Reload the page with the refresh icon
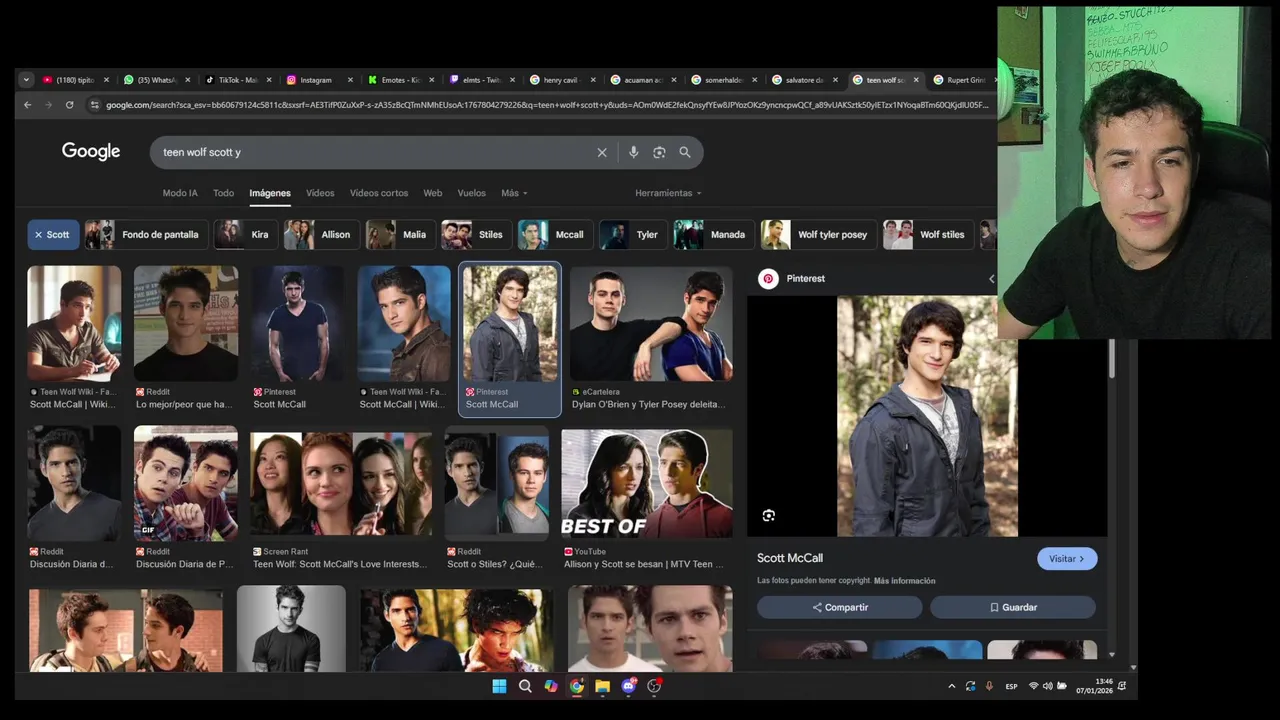 (x=69, y=105)
